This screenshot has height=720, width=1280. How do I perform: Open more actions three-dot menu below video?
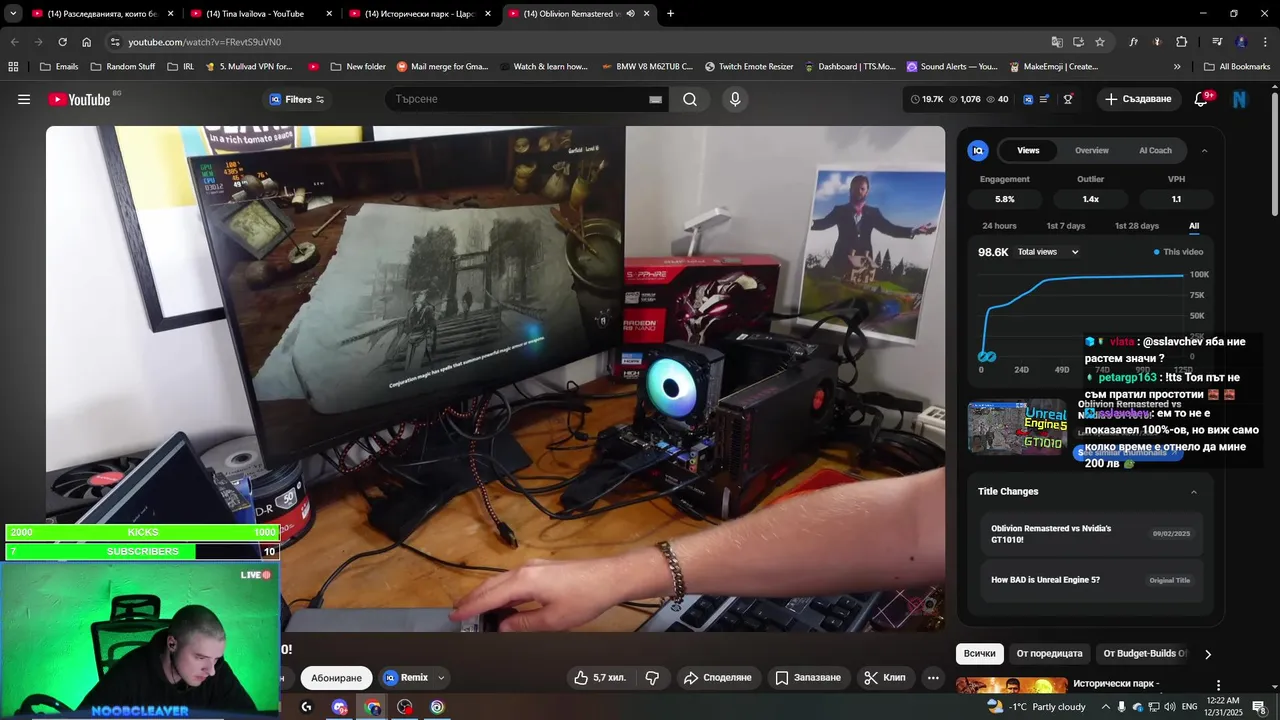point(933,678)
